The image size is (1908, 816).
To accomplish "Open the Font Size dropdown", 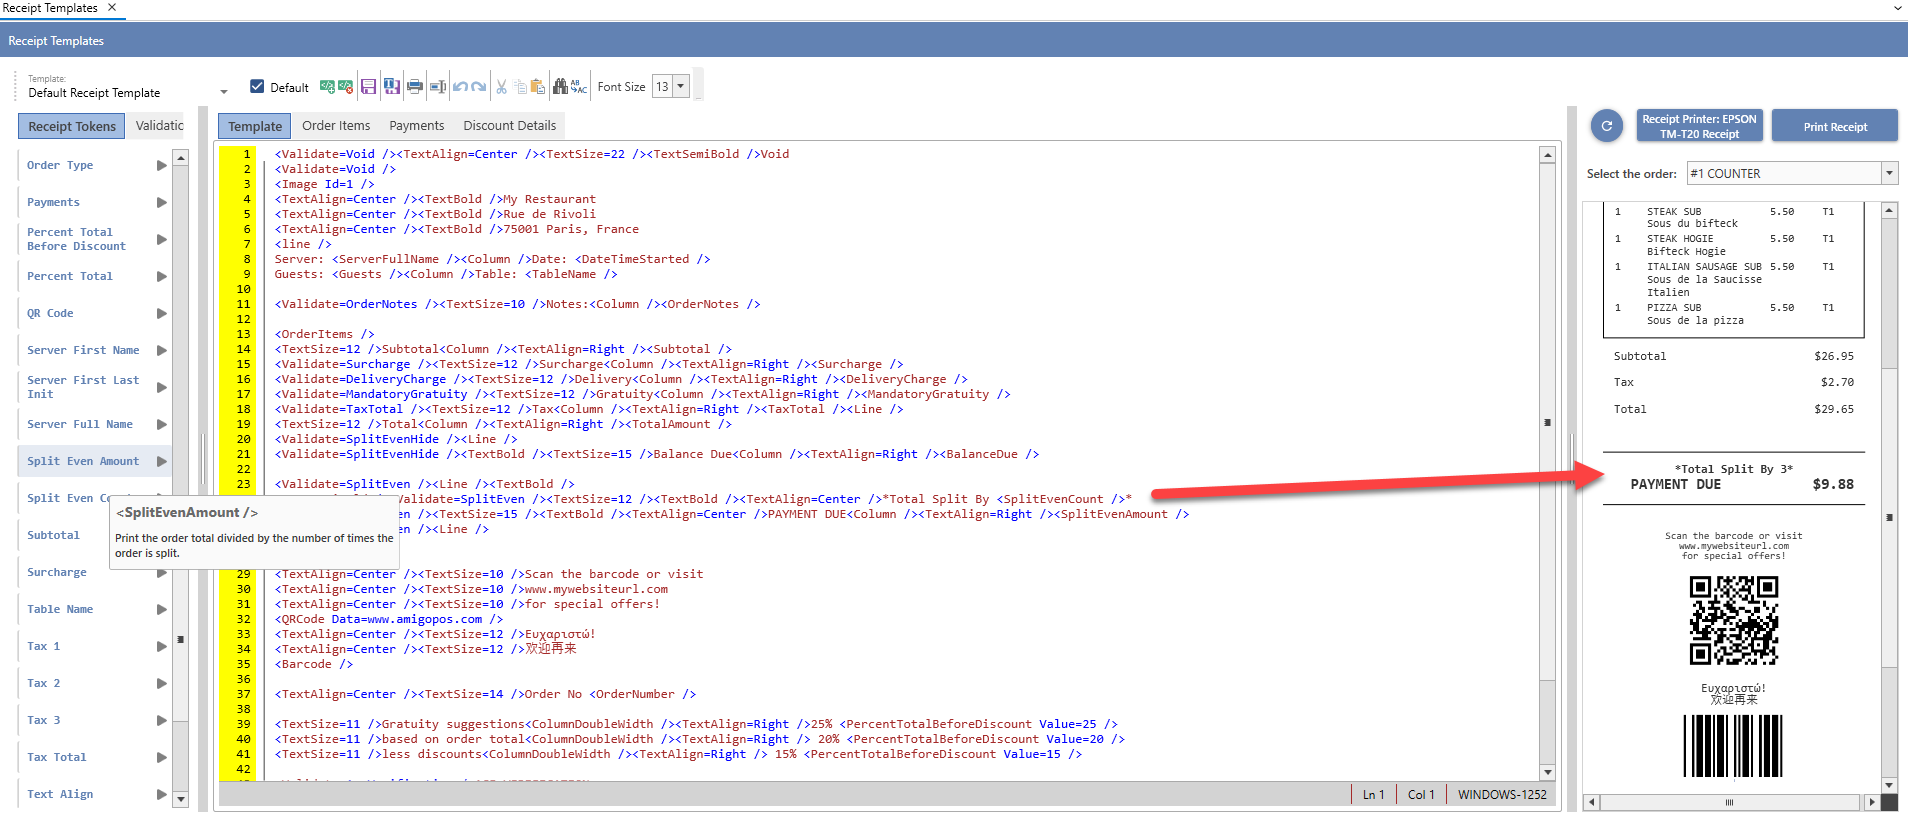I will point(681,87).
